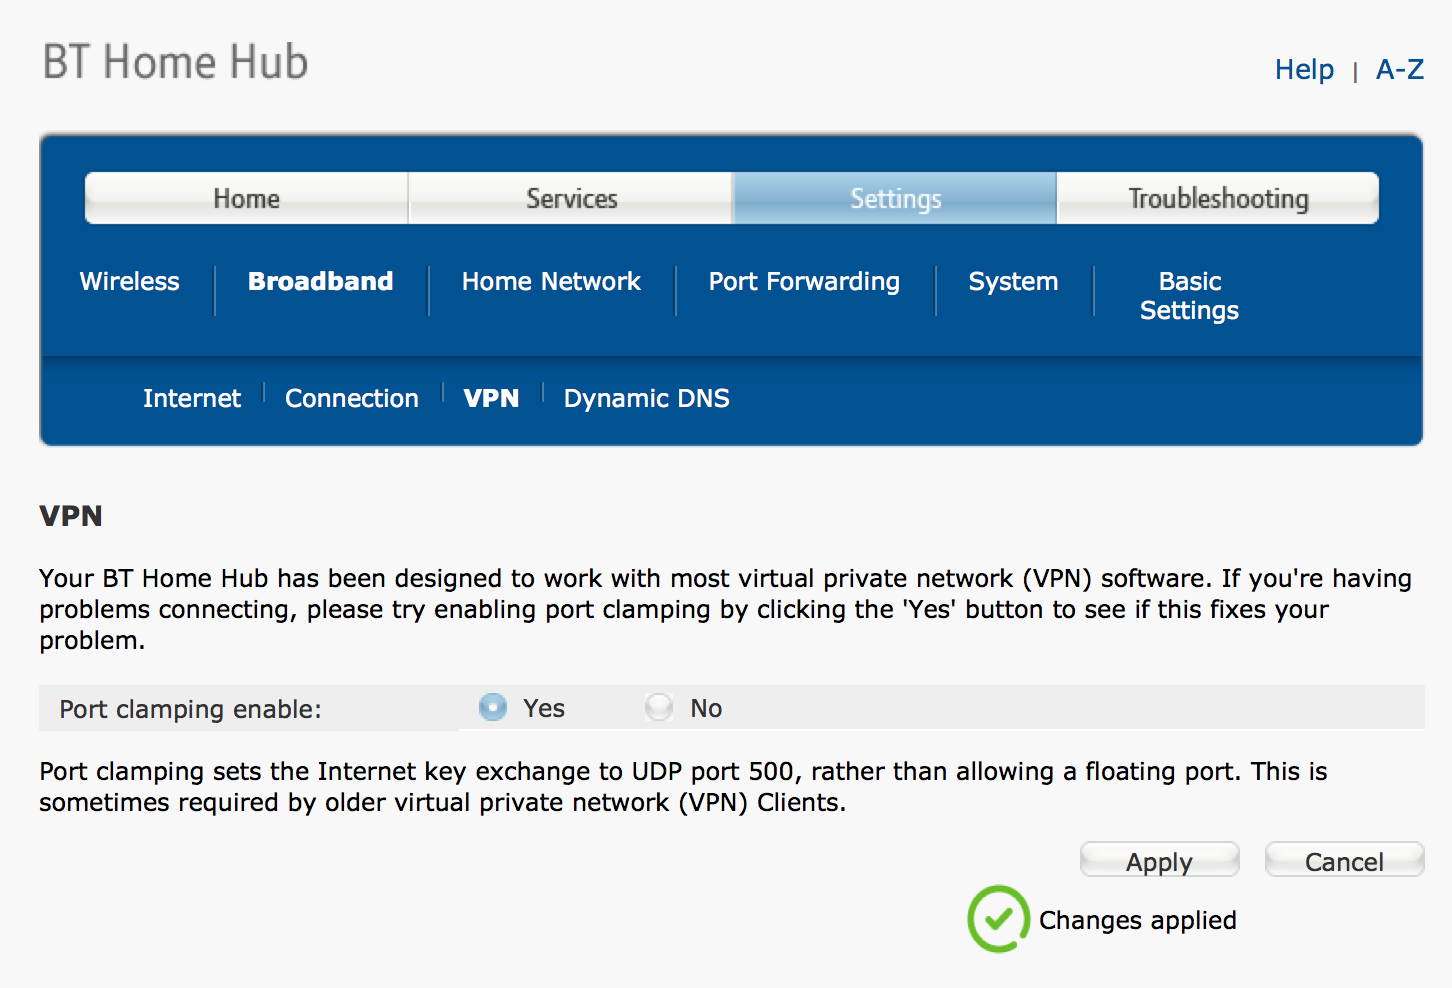This screenshot has width=1452, height=988.
Task: Click the Cancel button
Action: tap(1344, 860)
